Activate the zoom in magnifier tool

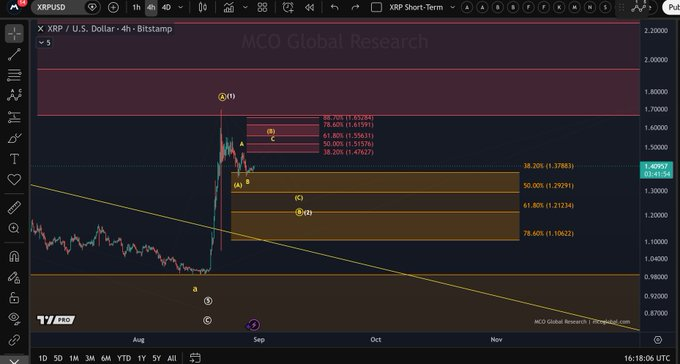coord(14,228)
